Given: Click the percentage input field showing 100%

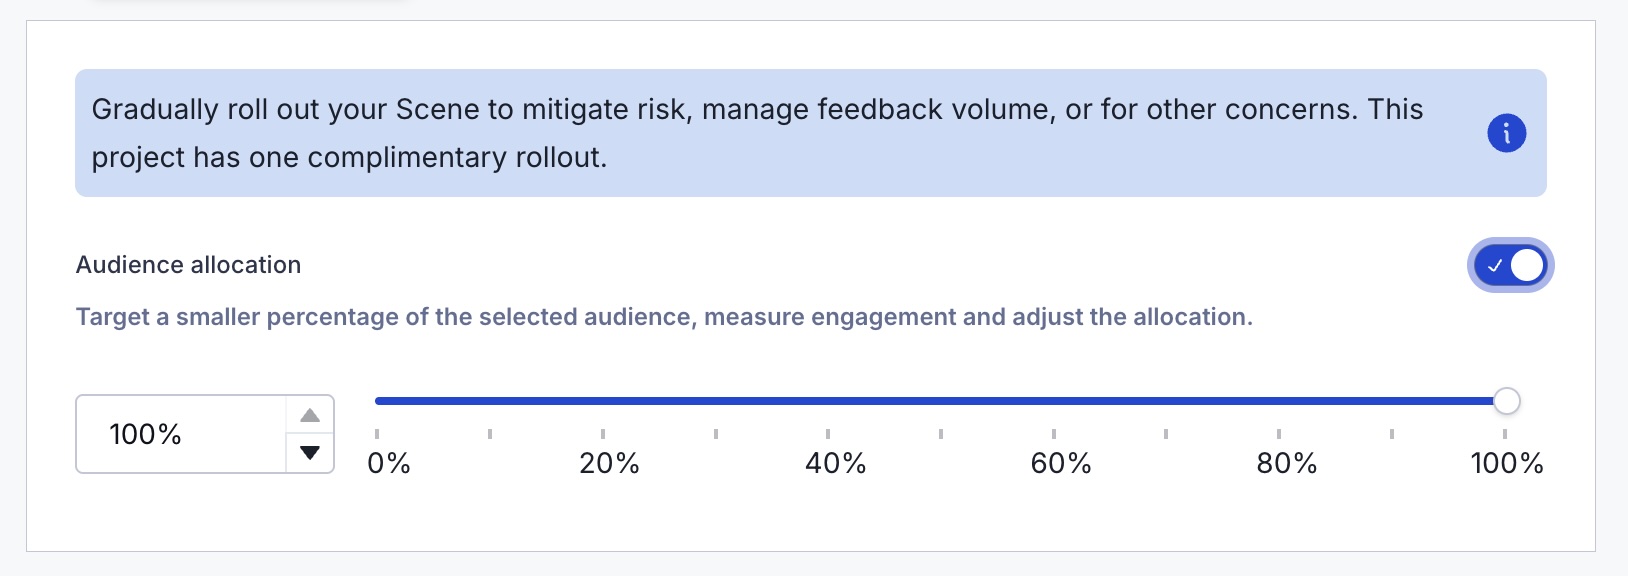Looking at the screenshot, I should coord(180,434).
